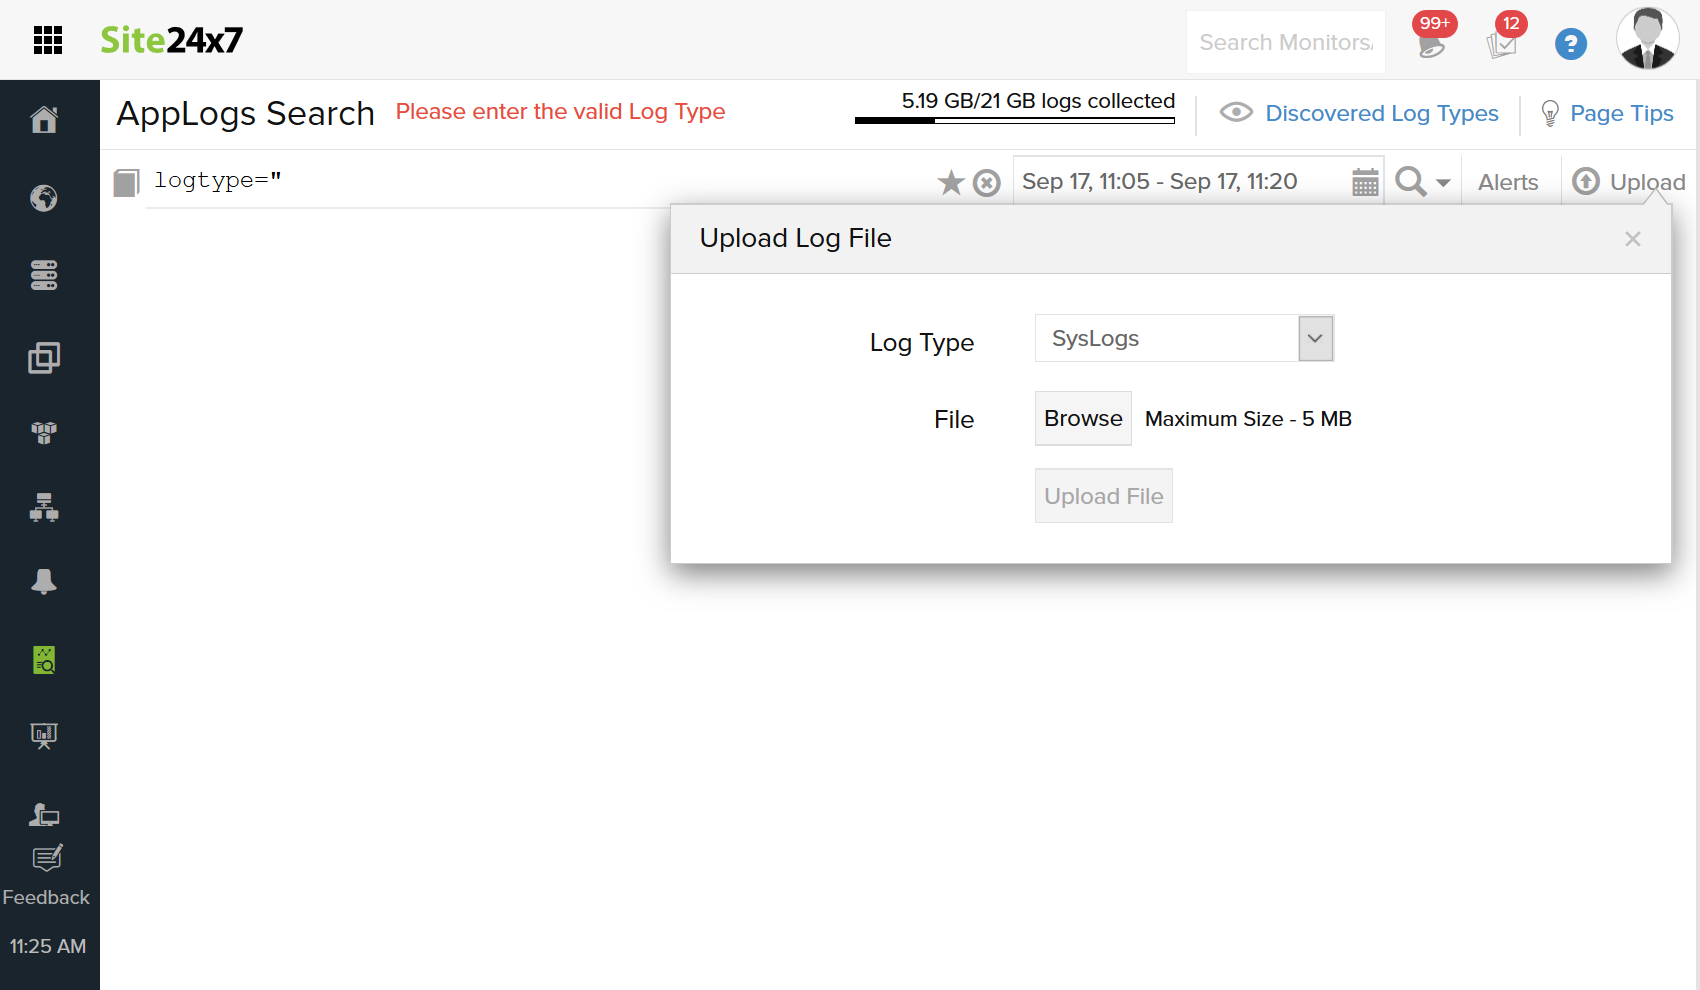This screenshot has width=1700, height=990.
Task: Open the Server monitoring section
Action: pyautogui.click(x=44, y=275)
